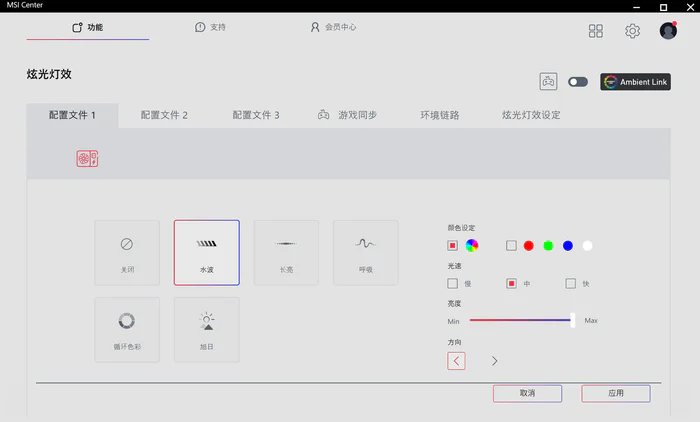Choose the 长亮 steady lighting effect
The width and height of the screenshot is (700, 422).
pyautogui.click(x=286, y=253)
